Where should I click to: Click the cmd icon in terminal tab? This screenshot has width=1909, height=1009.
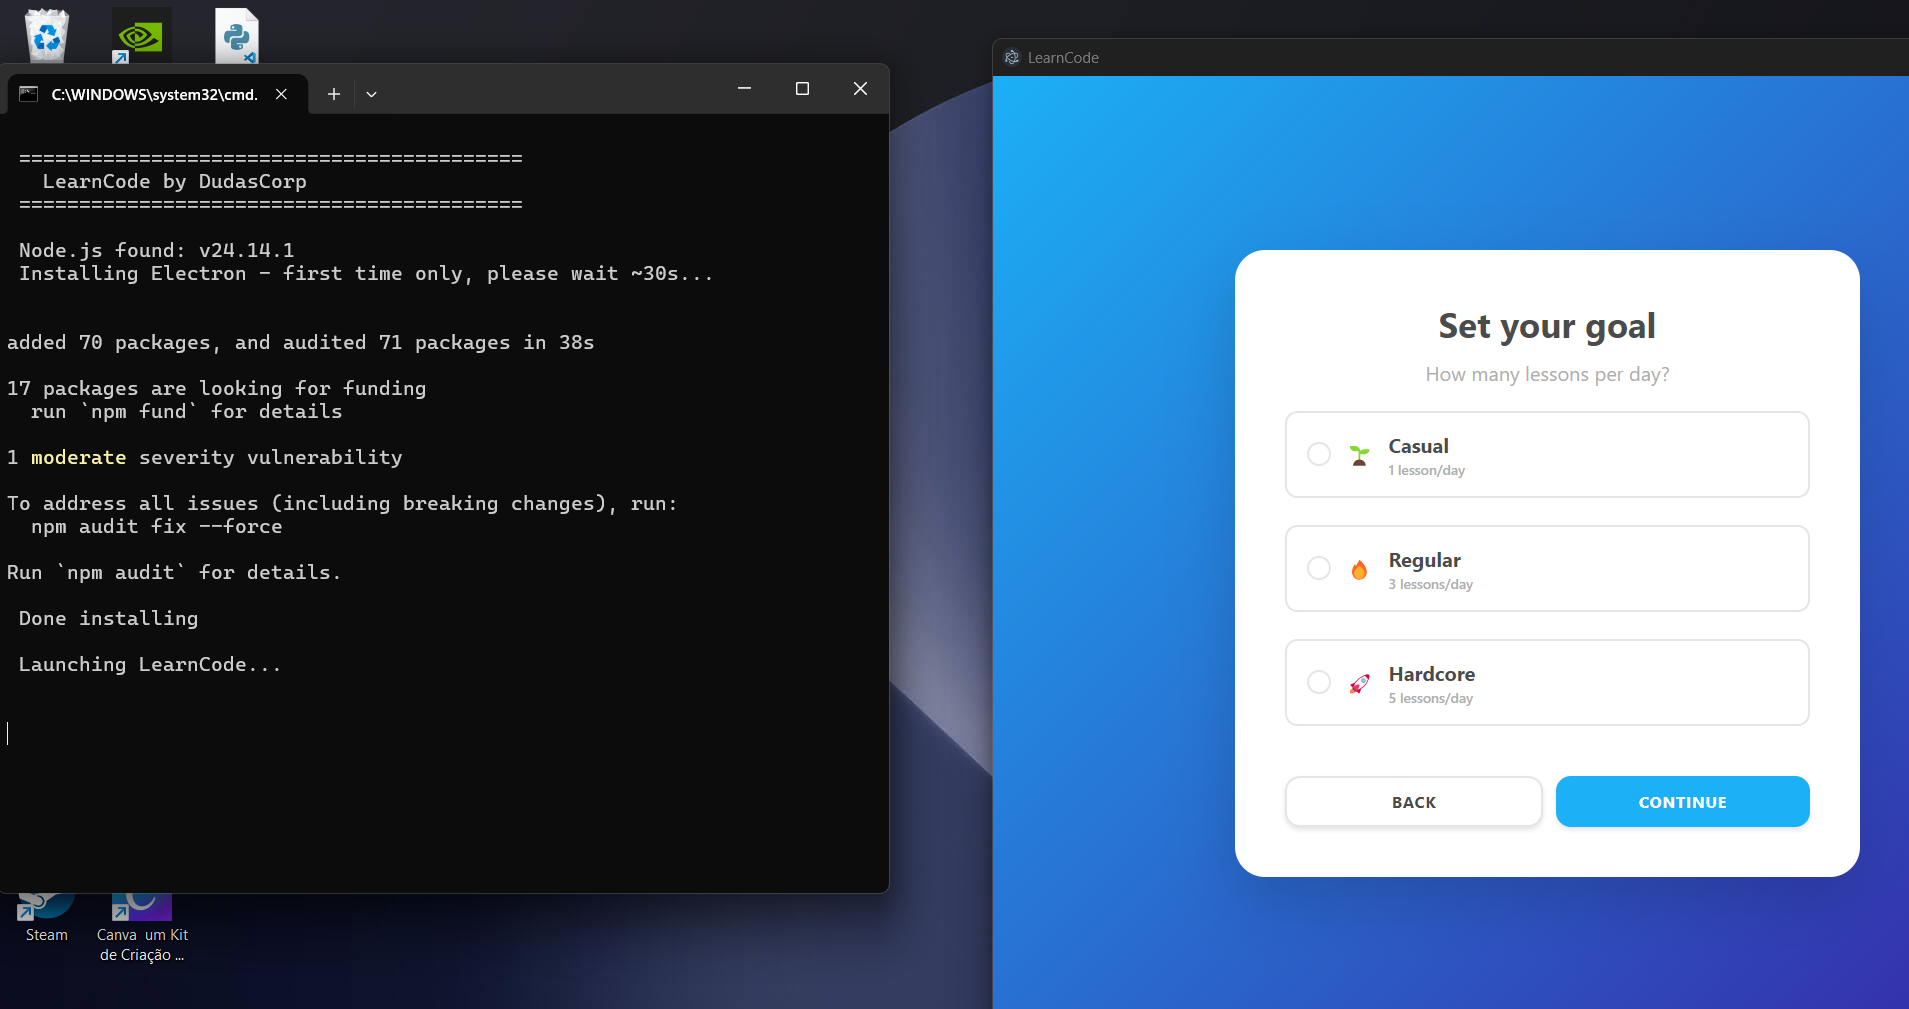tap(29, 94)
